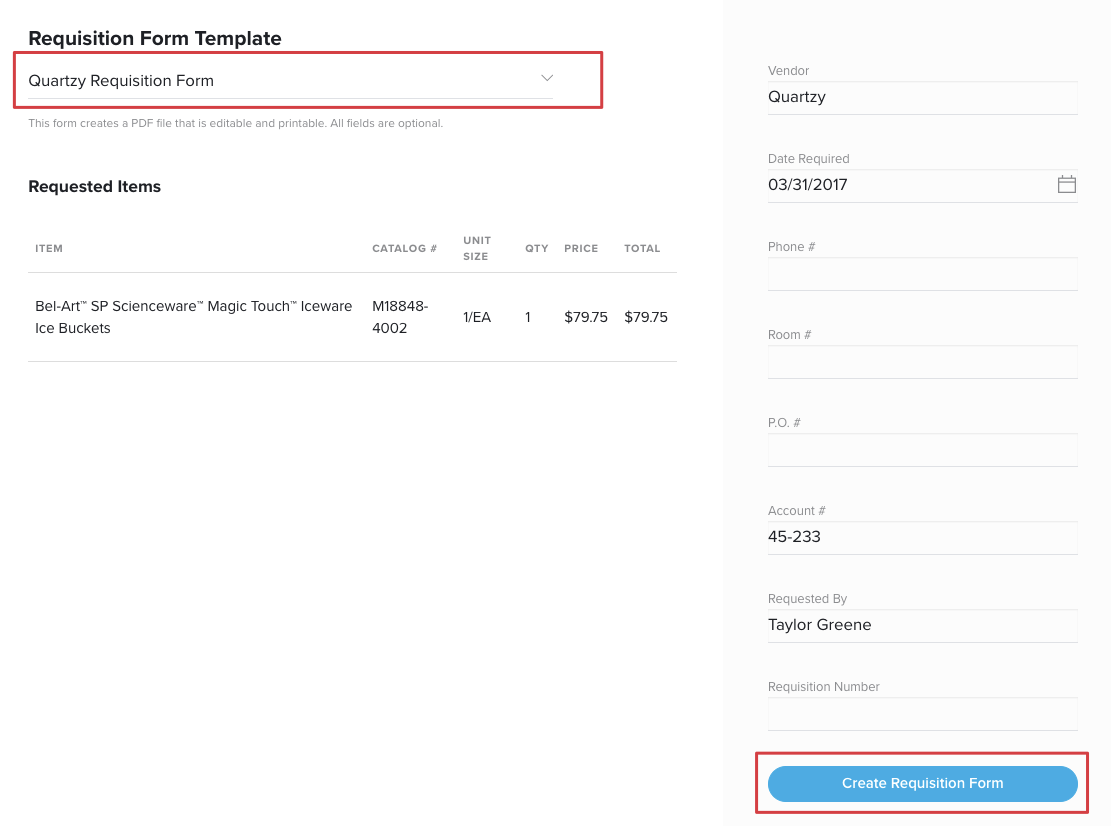Click the Account # field showing 45-233
This screenshot has height=826, width=1111.
tap(922, 537)
